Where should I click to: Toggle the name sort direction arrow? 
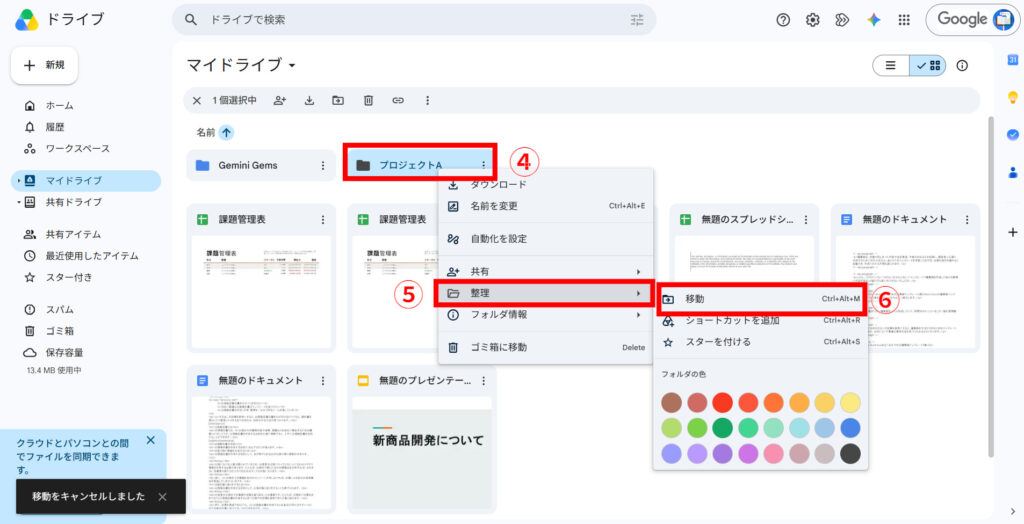(226, 133)
